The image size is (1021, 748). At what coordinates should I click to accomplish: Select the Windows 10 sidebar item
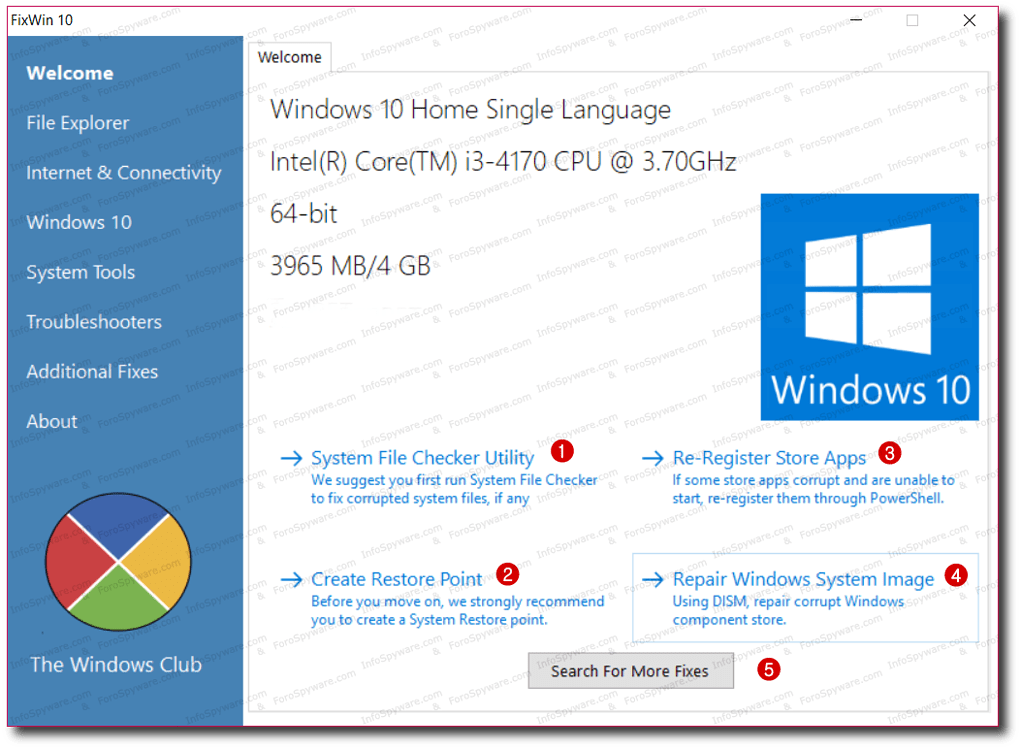point(79,222)
